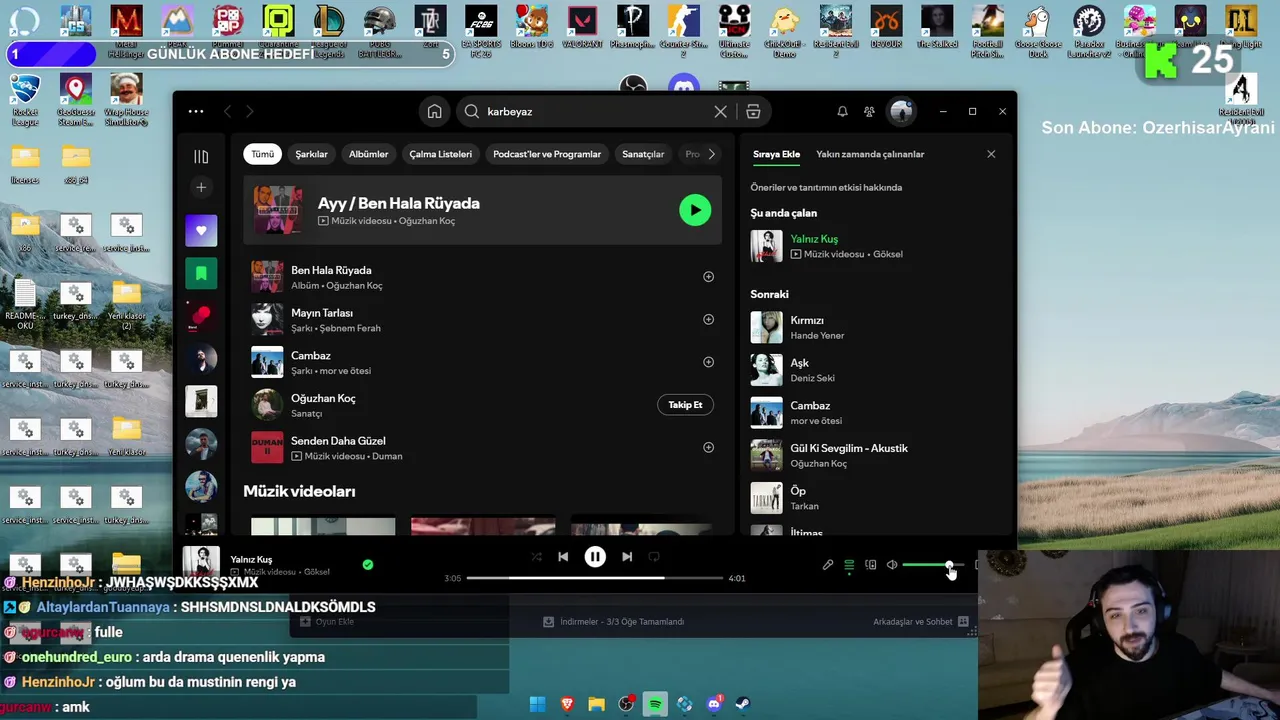1280x720 pixels.
Task: Toggle the queue list icon
Action: (849, 565)
